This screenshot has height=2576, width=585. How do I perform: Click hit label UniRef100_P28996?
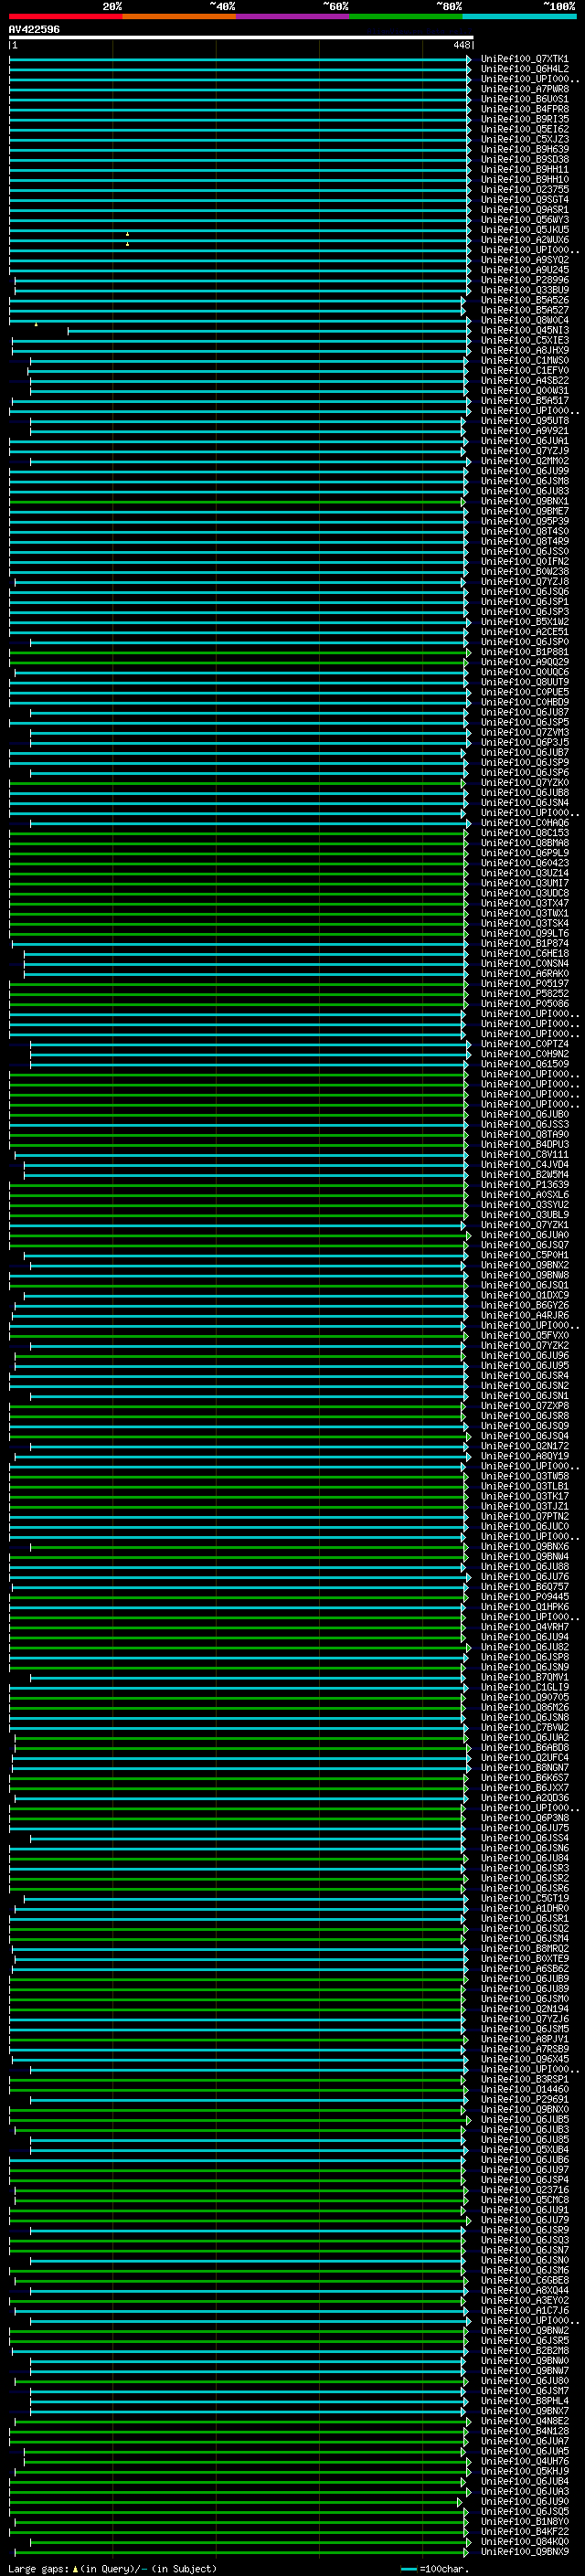point(524,280)
